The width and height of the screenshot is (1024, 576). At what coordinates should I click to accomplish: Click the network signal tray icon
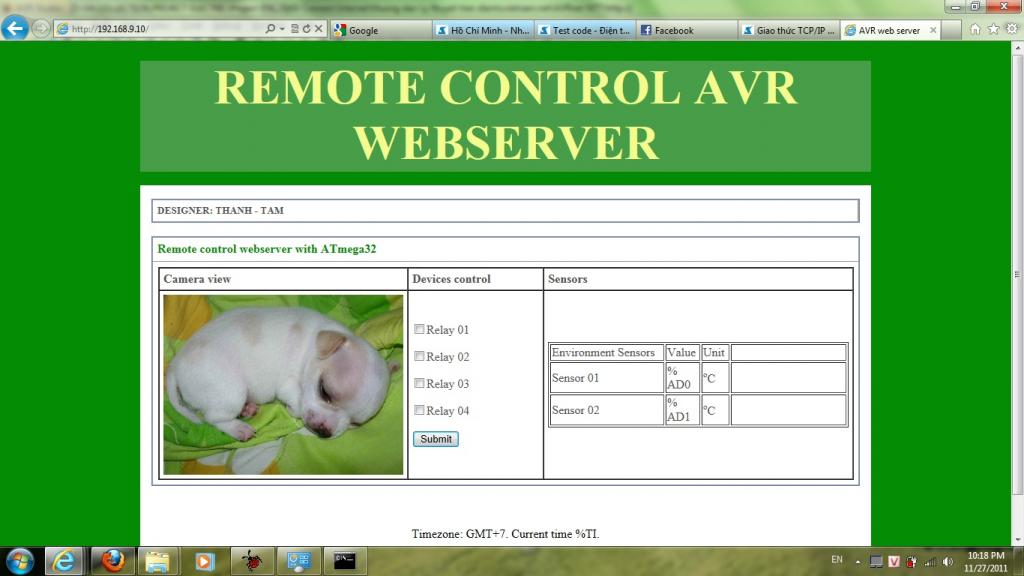coord(930,562)
